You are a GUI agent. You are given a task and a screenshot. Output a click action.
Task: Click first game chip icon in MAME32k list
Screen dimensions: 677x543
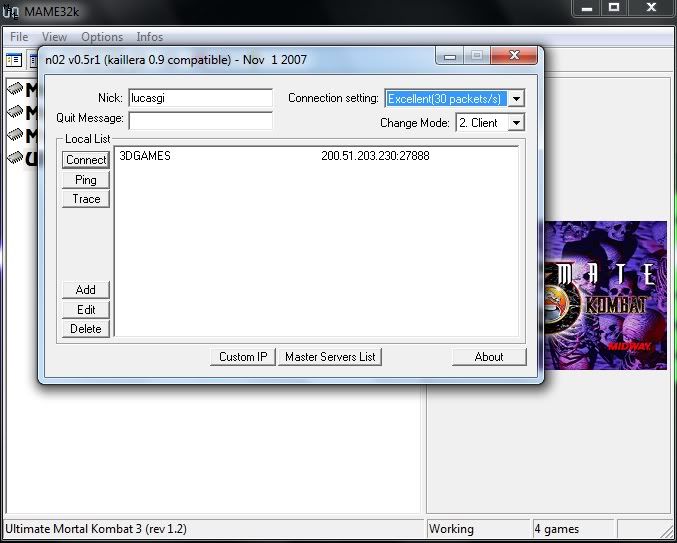pyautogui.click(x=16, y=88)
